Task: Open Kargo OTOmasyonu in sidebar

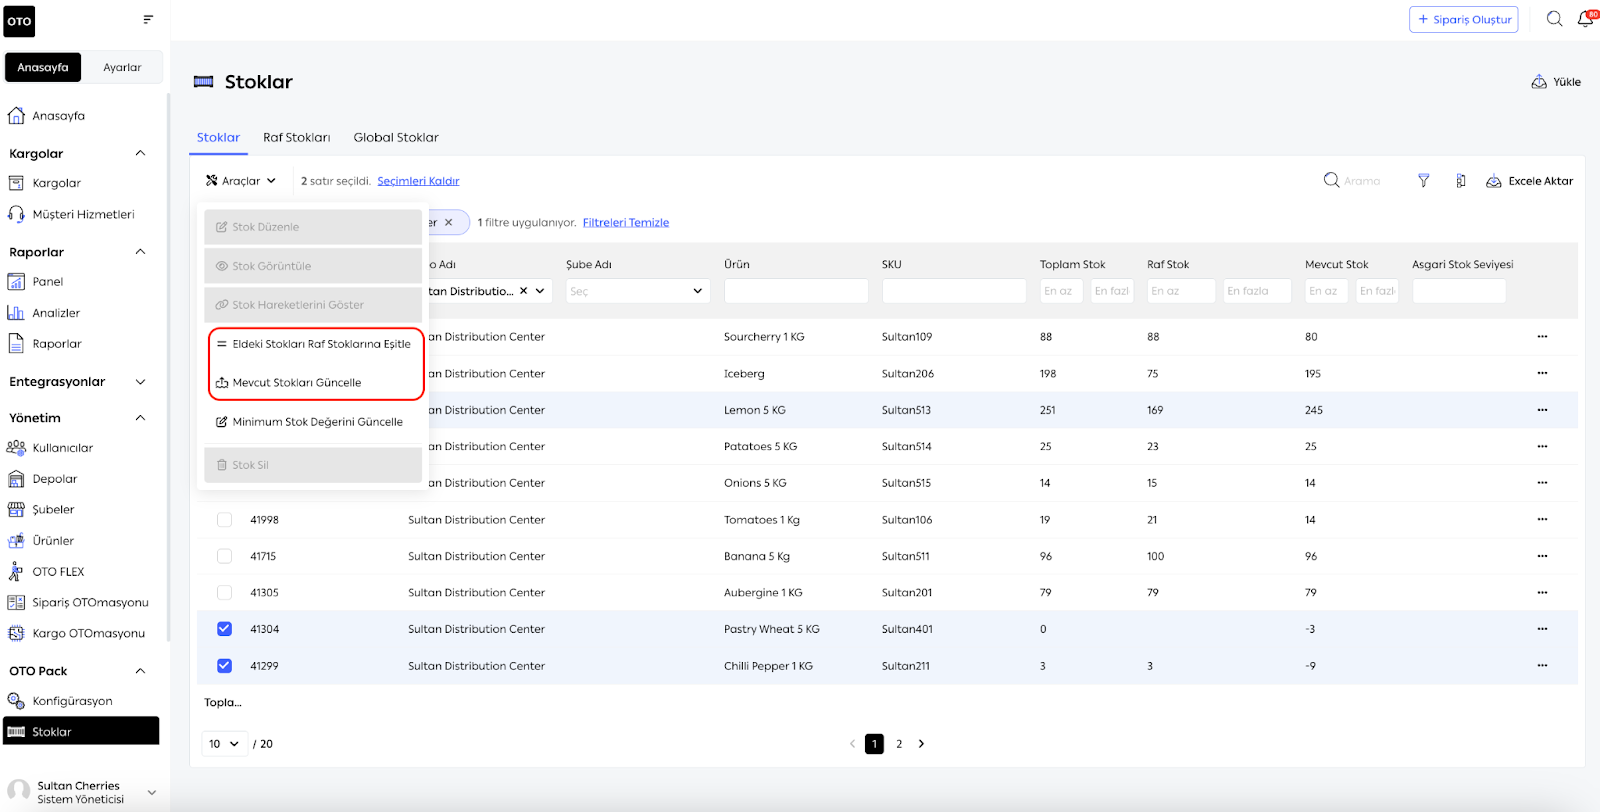Action: point(88,633)
